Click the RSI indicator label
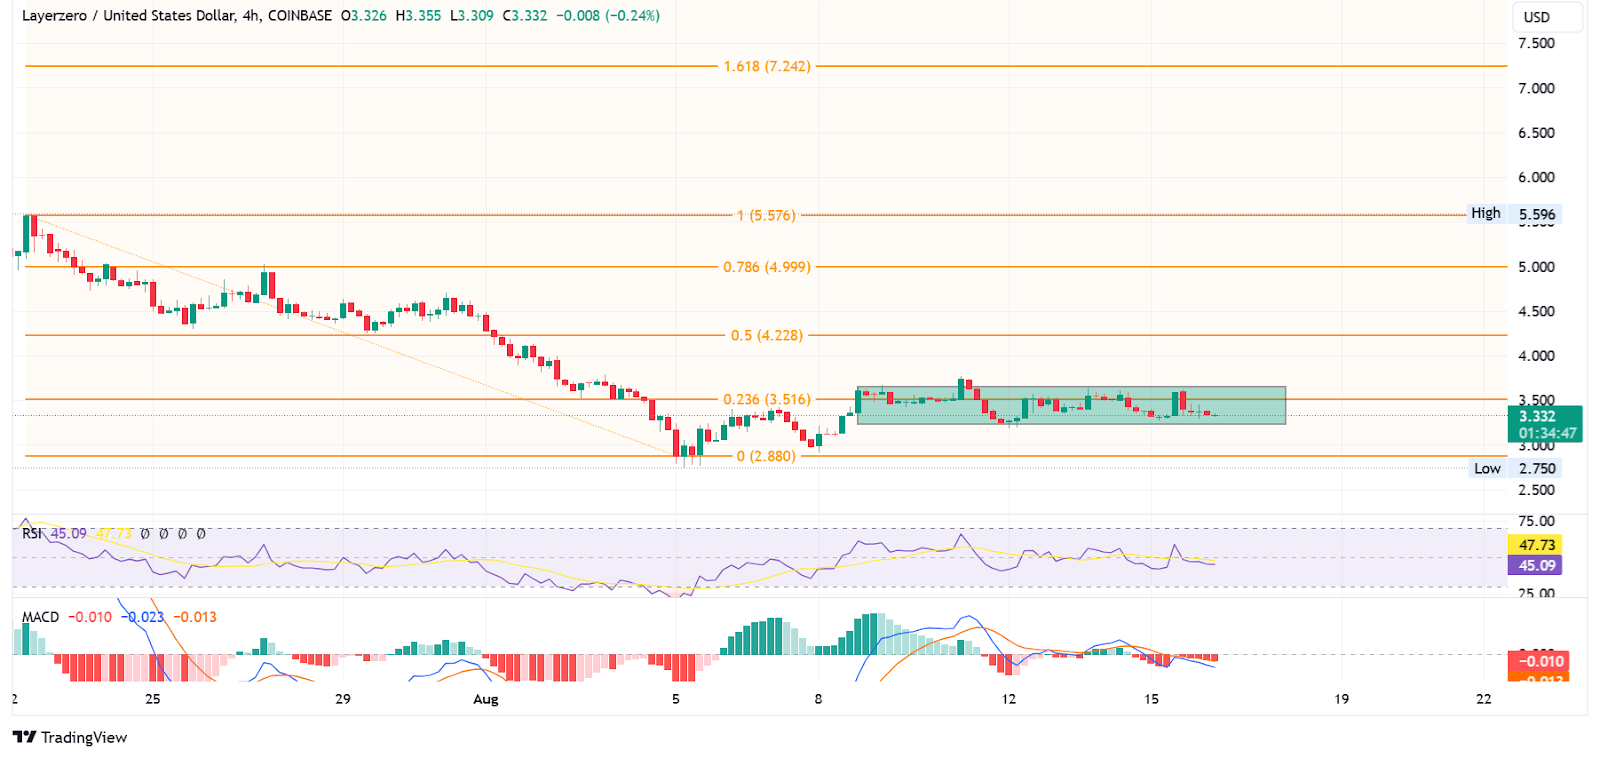 coord(33,534)
